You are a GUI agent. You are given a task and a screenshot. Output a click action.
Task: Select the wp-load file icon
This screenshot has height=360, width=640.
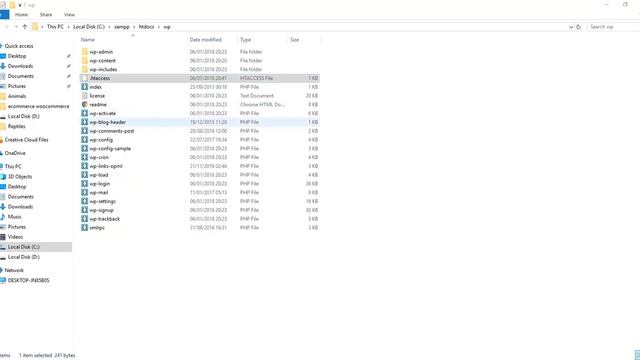[x=84, y=175]
